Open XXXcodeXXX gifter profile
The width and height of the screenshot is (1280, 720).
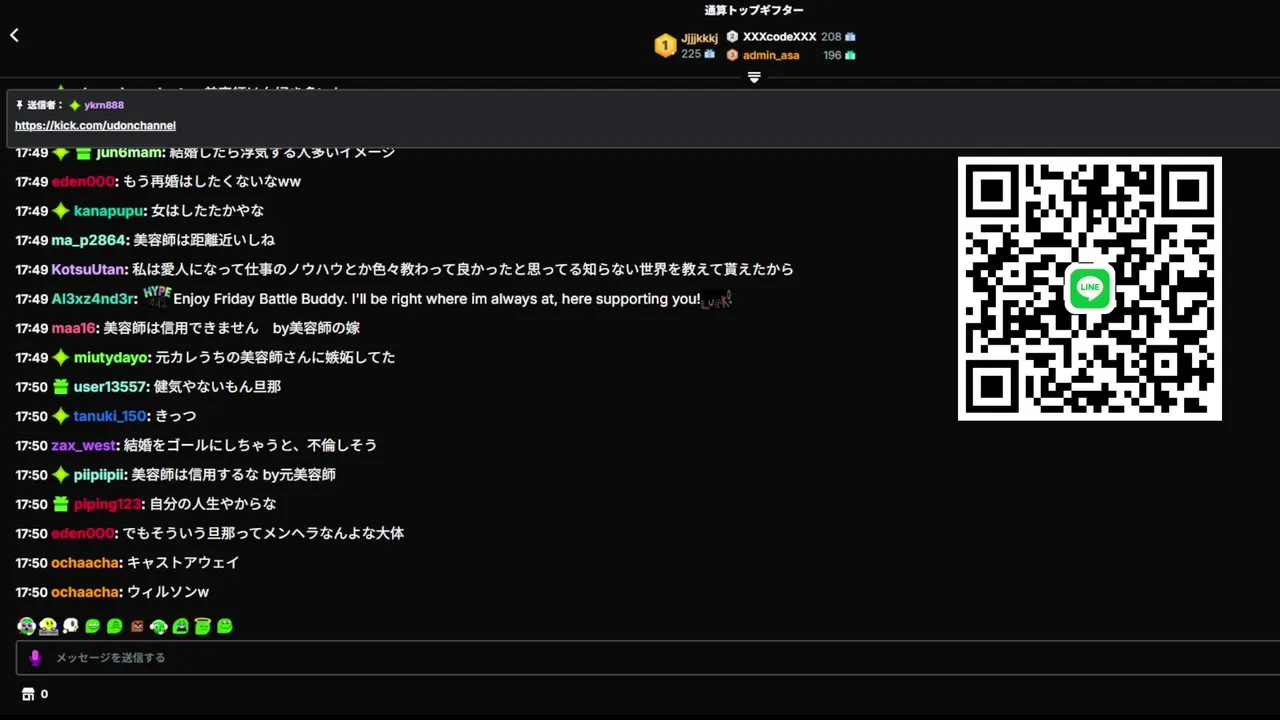click(779, 37)
